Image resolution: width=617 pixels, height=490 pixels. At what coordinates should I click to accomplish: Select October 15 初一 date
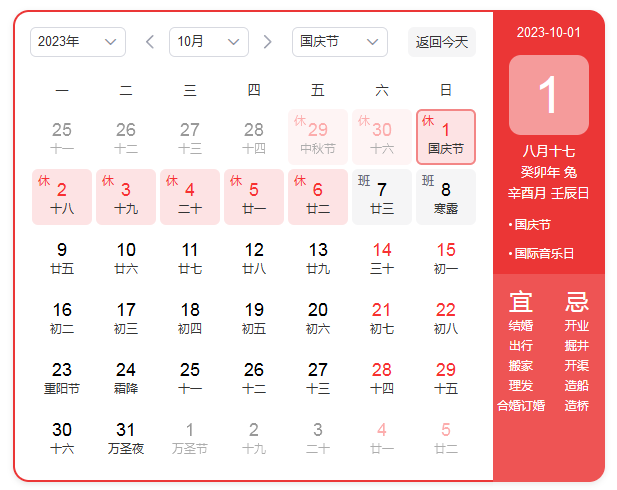tap(446, 257)
